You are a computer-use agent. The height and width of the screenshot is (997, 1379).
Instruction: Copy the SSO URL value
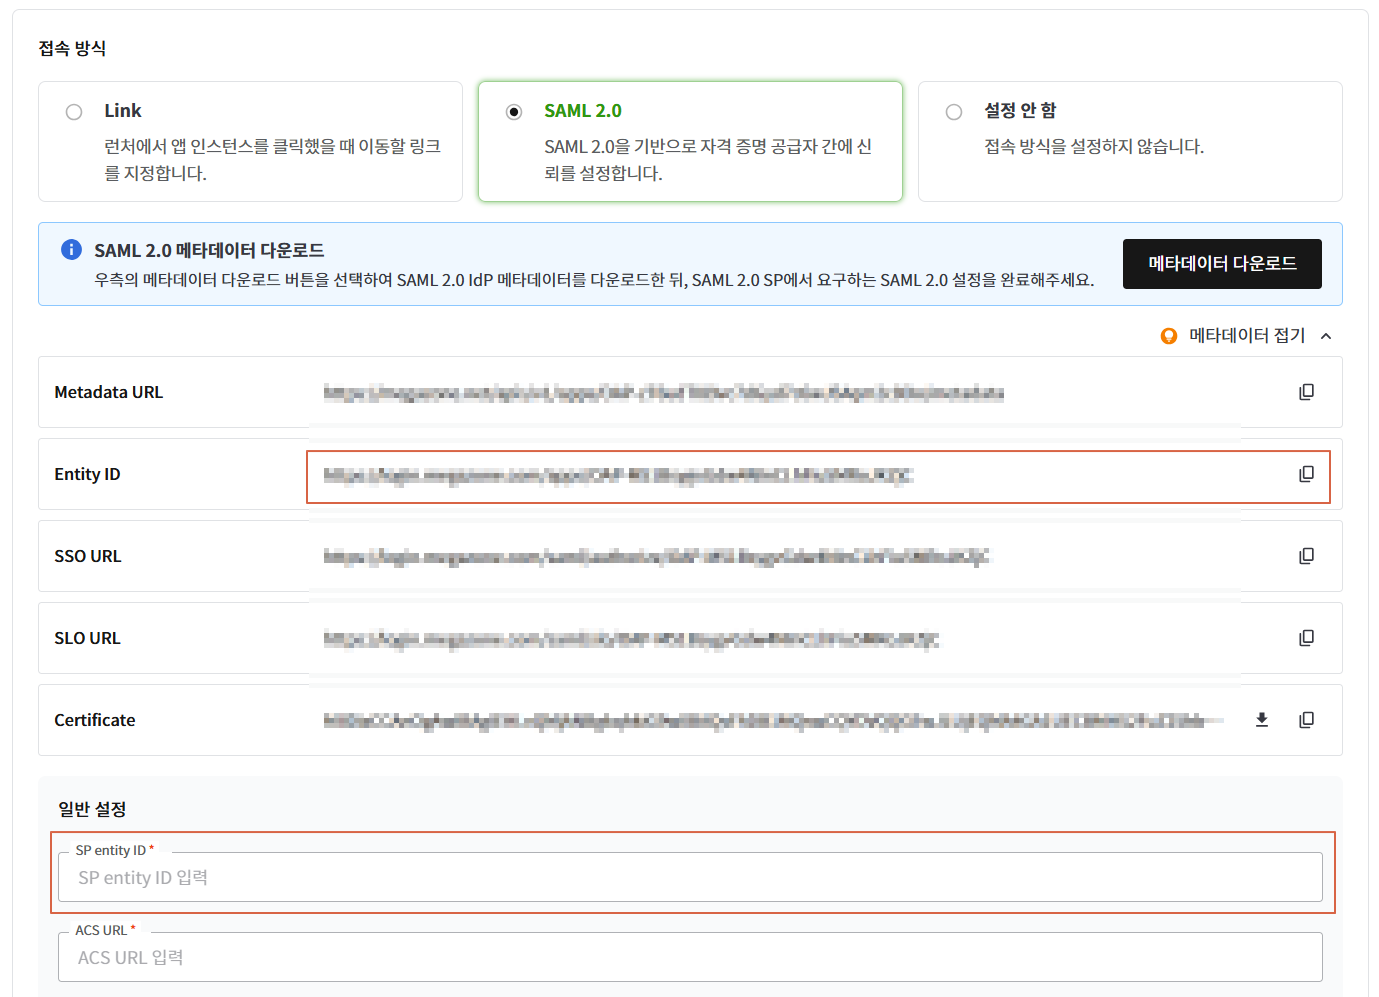(x=1306, y=556)
